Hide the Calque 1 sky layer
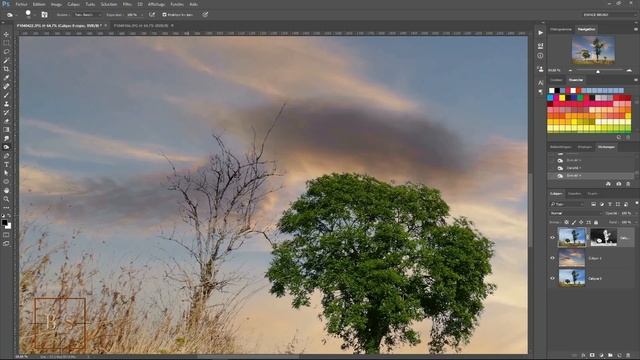 [553, 258]
